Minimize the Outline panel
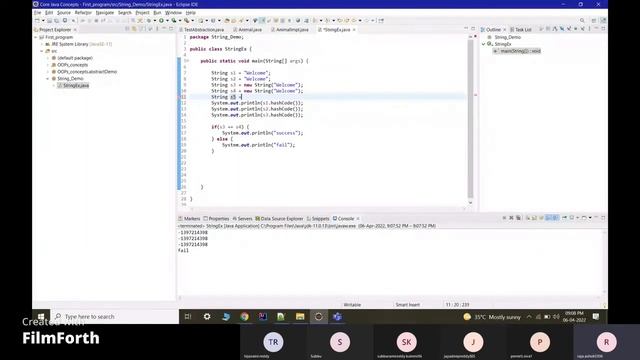 [x=596, y=29]
